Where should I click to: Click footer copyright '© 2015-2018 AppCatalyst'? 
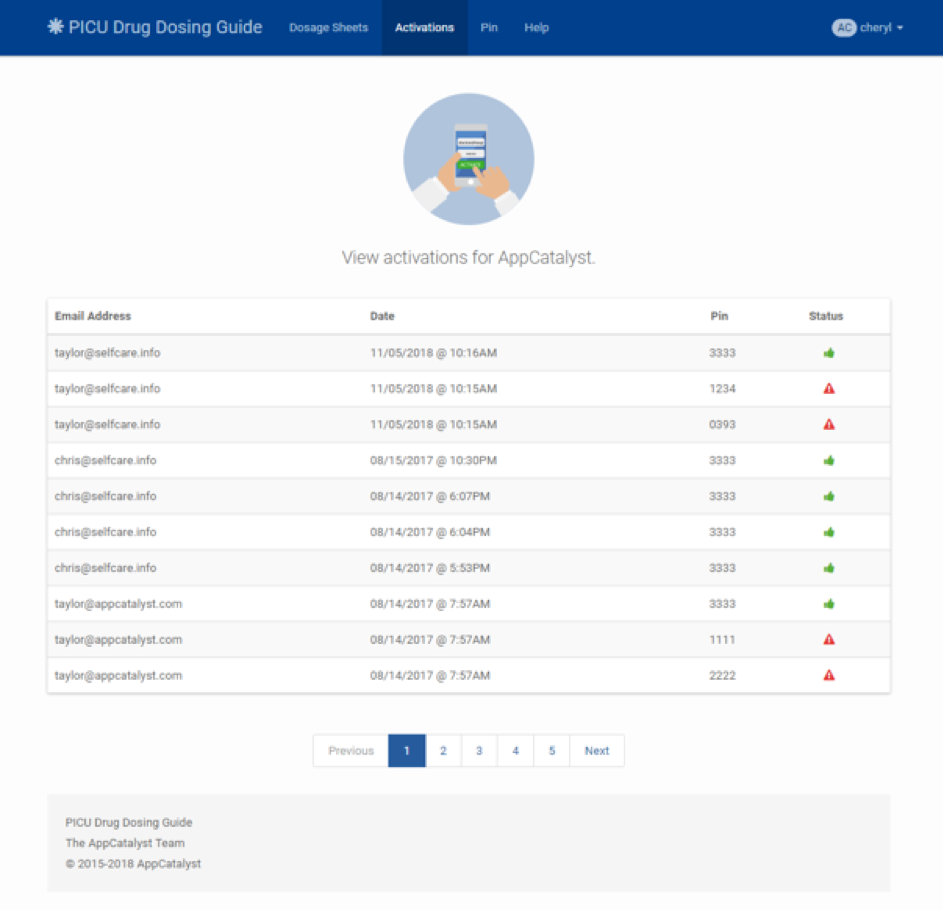(x=133, y=864)
